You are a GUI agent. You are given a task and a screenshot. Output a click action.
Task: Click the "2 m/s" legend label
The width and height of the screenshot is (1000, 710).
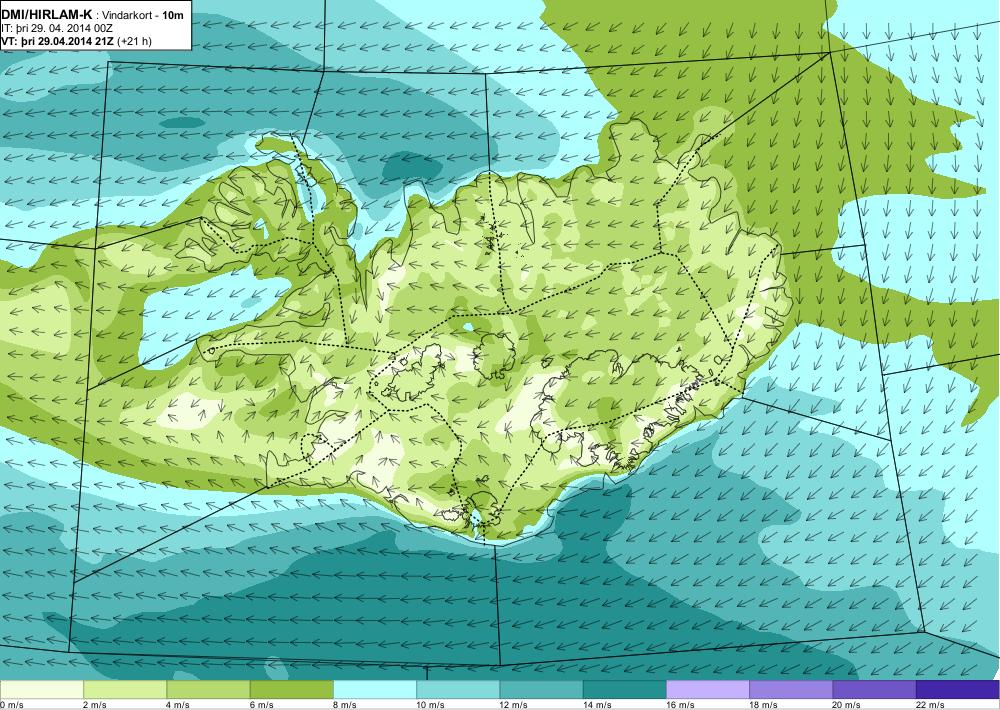[95, 705]
